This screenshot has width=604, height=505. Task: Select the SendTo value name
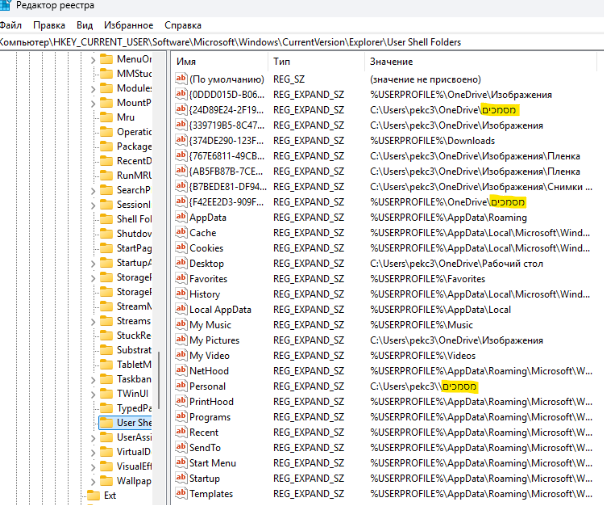[205, 448]
